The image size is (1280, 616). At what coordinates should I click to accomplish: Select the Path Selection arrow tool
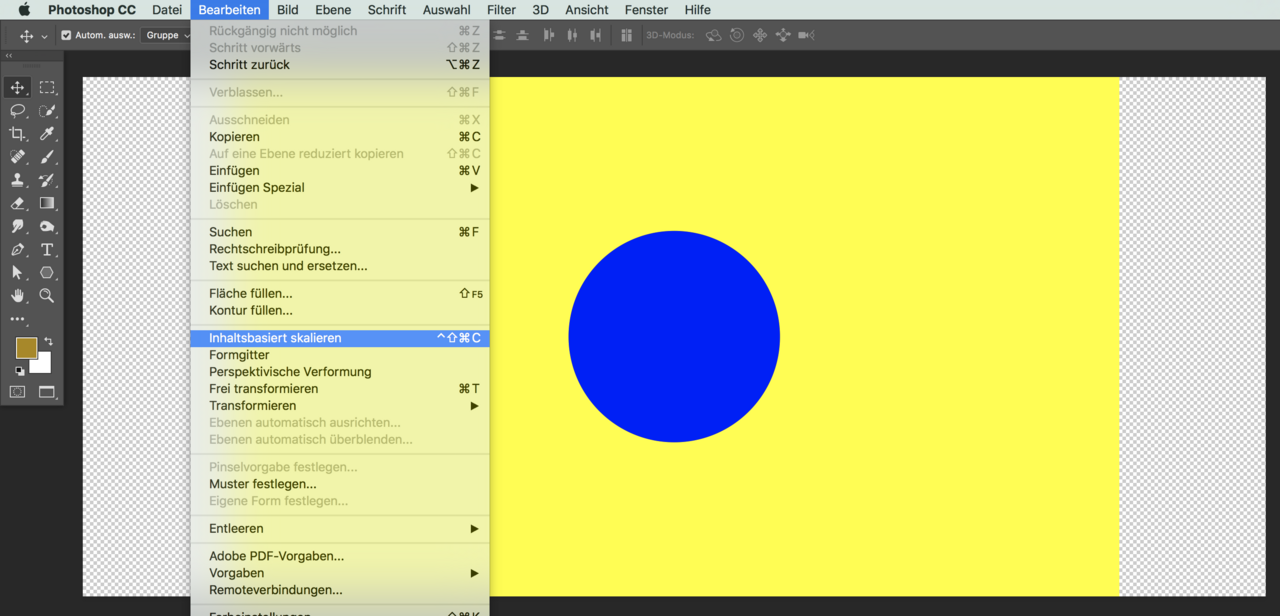tap(17, 273)
